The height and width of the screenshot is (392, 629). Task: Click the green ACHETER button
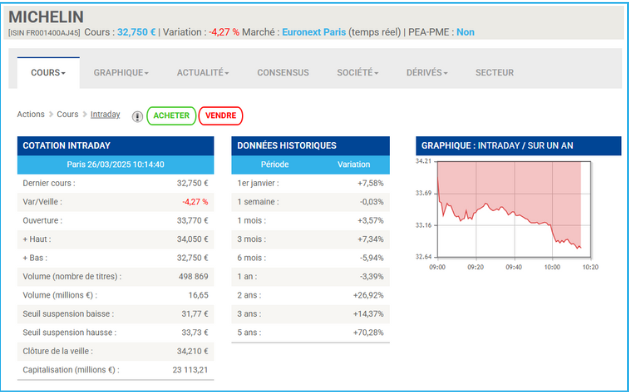(x=171, y=116)
